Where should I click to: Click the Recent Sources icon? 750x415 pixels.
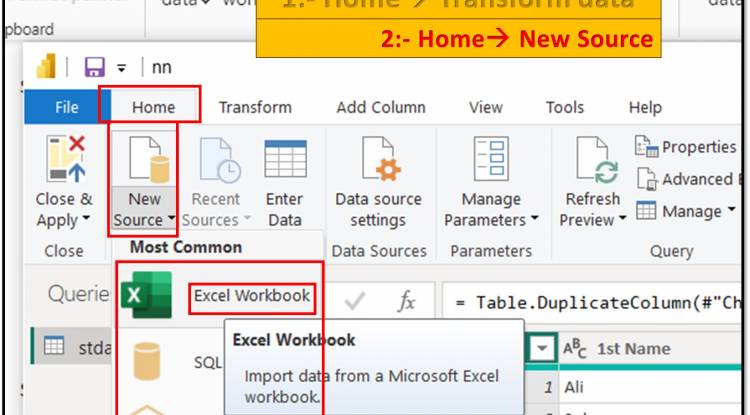[220, 160]
